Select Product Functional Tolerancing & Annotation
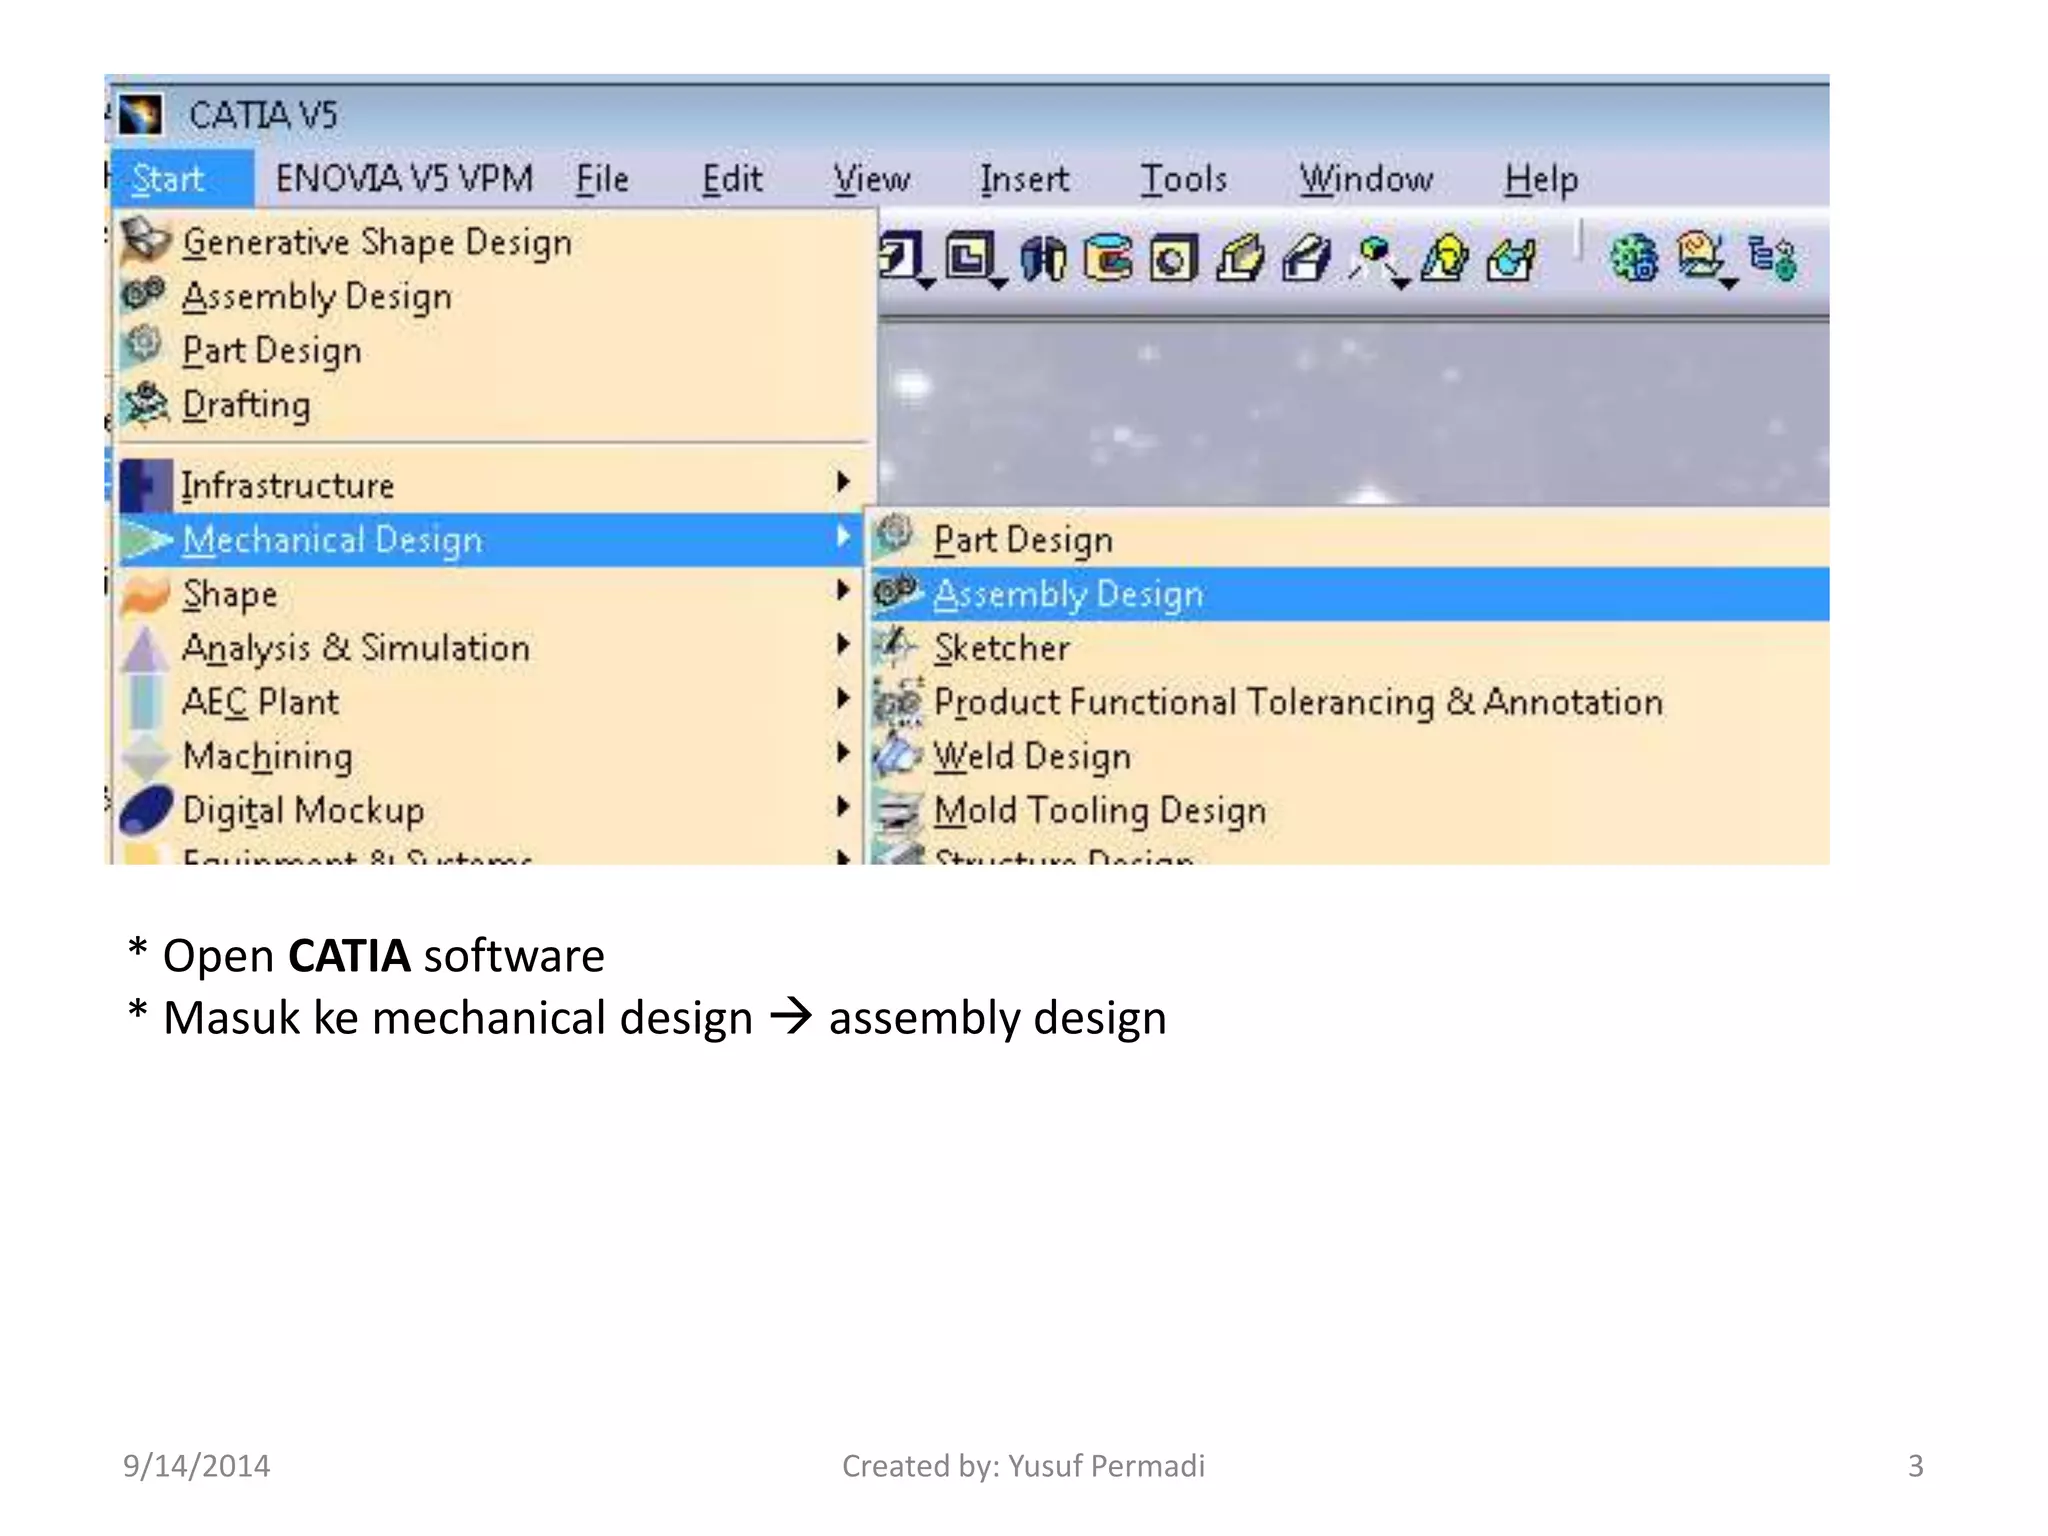 [1349, 702]
